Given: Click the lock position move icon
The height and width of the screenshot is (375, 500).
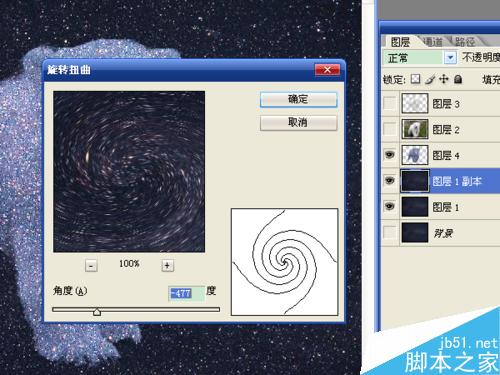Looking at the screenshot, I should [x=444, y=79].
